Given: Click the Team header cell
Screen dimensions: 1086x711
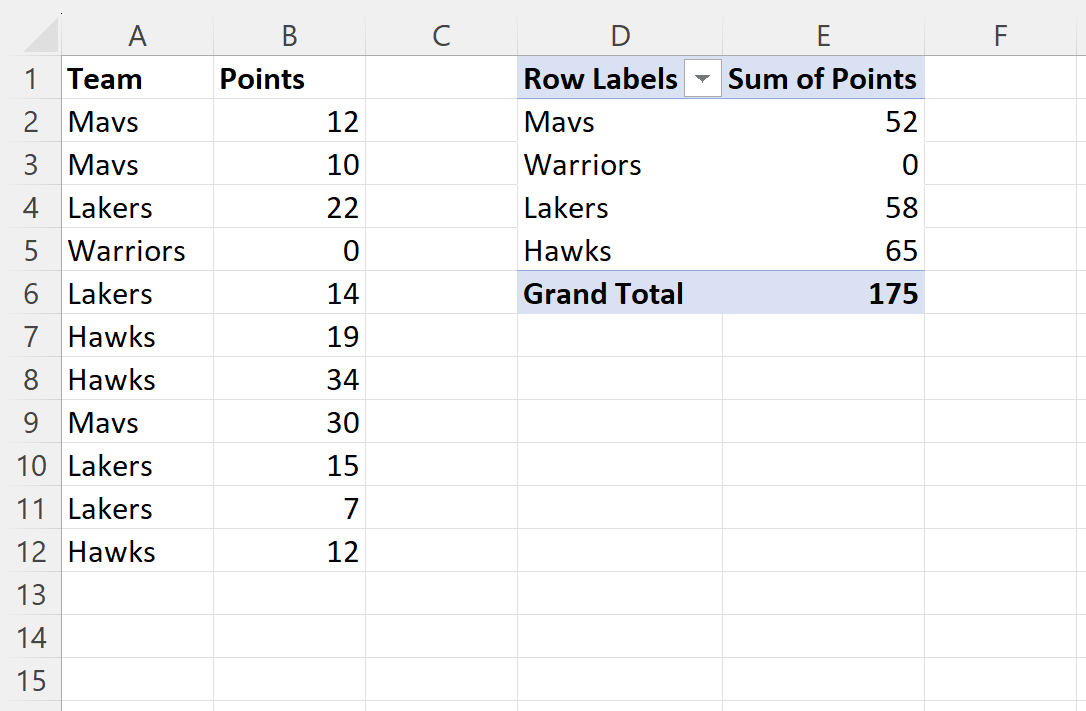Looking at the screenshot, I should point(137,78).
